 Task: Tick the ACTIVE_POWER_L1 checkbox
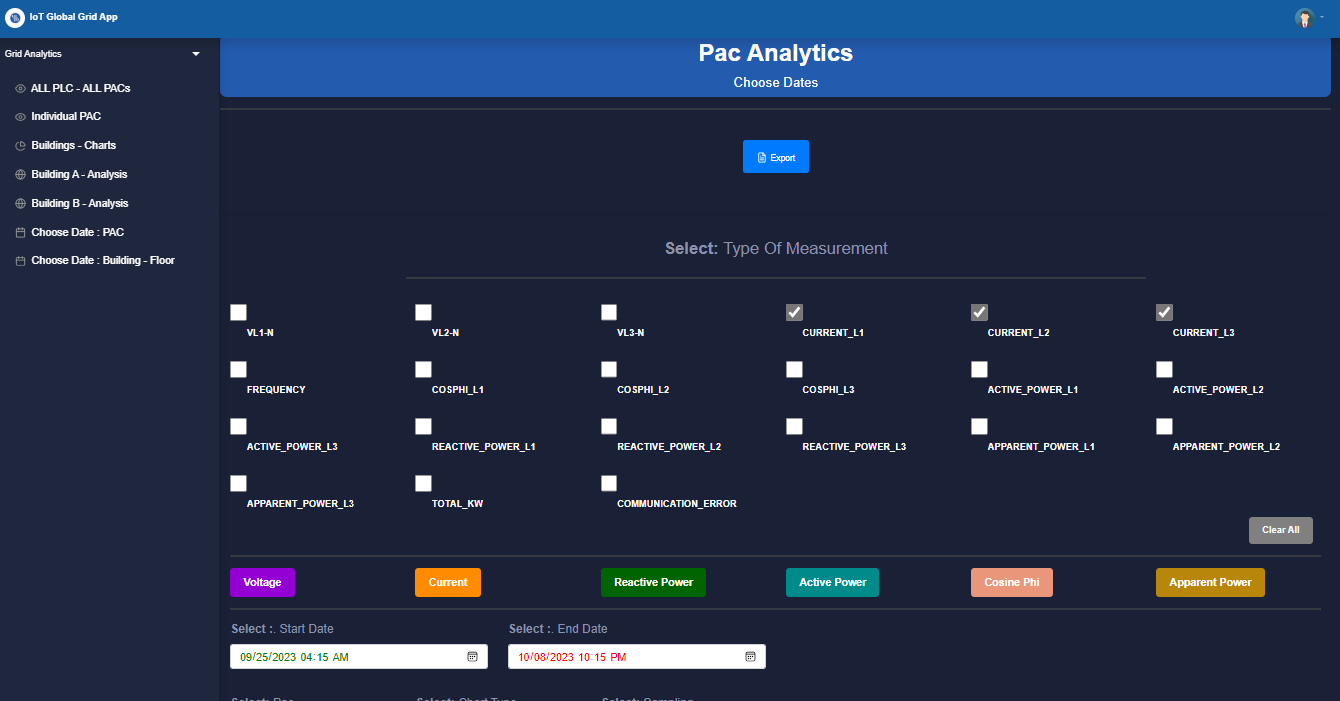point(979,370)
